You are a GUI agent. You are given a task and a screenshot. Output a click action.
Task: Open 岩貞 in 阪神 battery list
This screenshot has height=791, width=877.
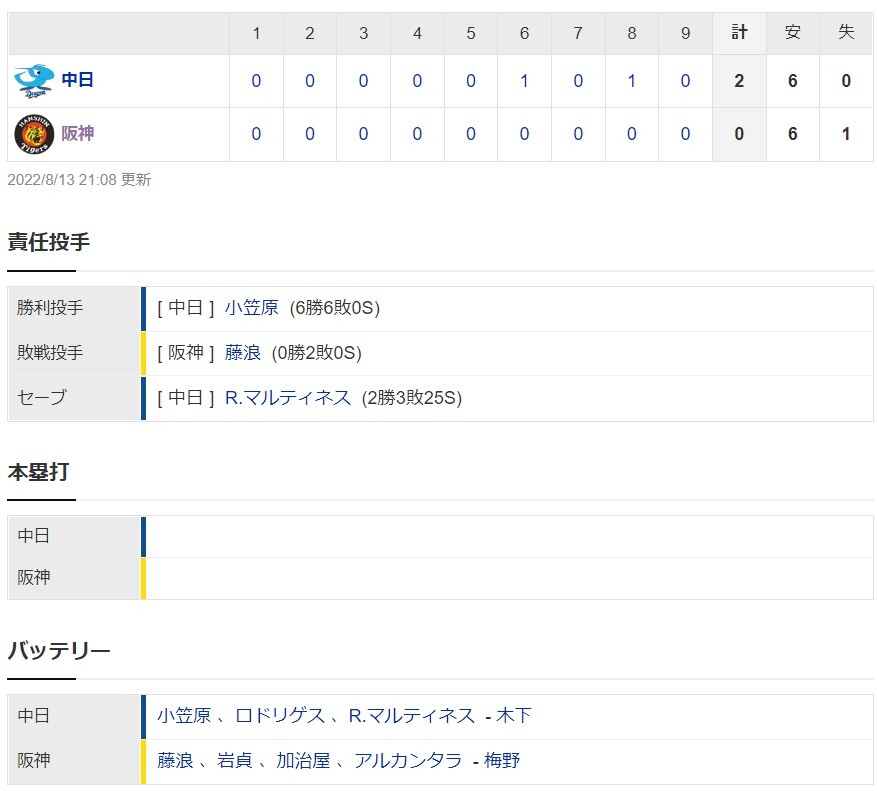click(234, 761)
